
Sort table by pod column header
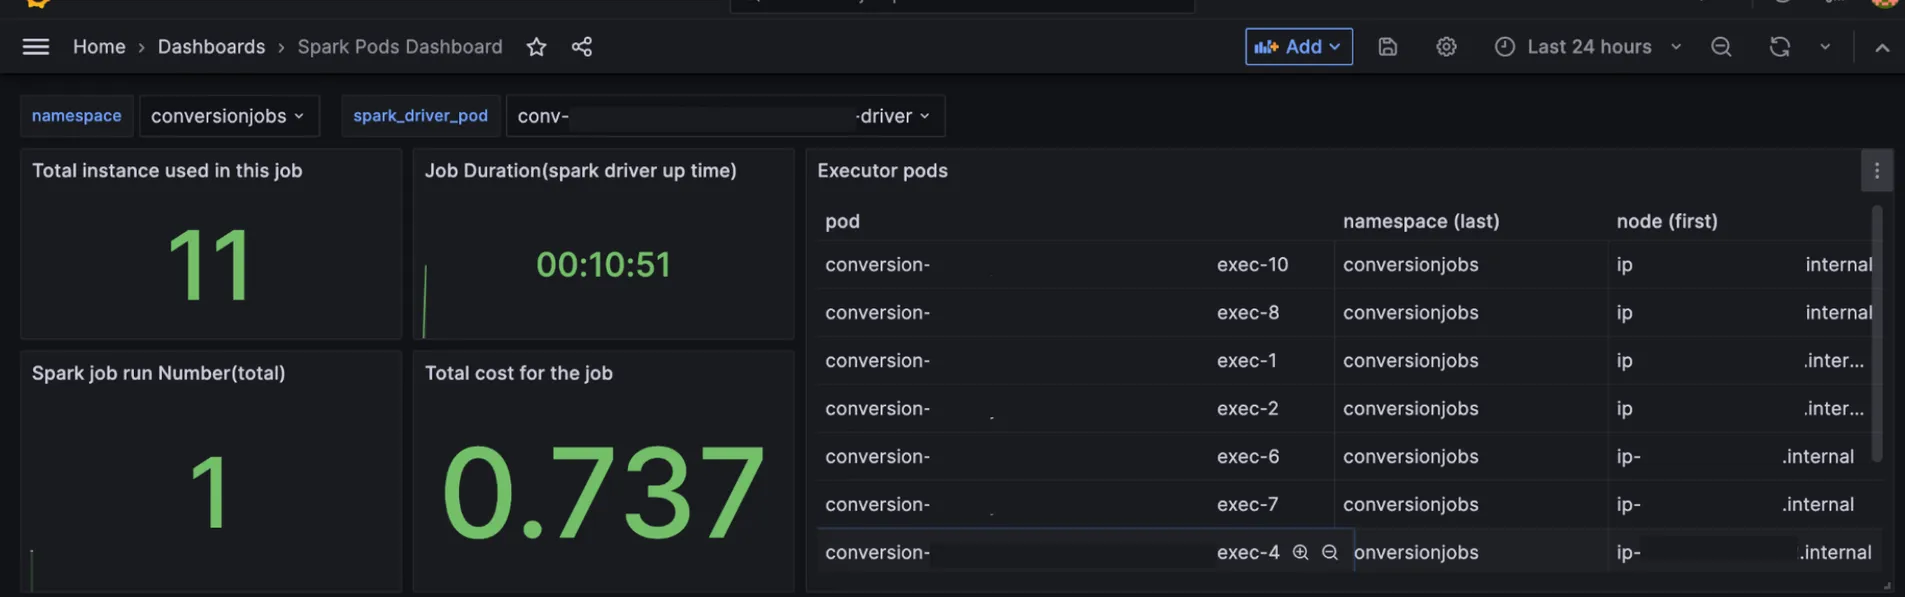[842, 221]
